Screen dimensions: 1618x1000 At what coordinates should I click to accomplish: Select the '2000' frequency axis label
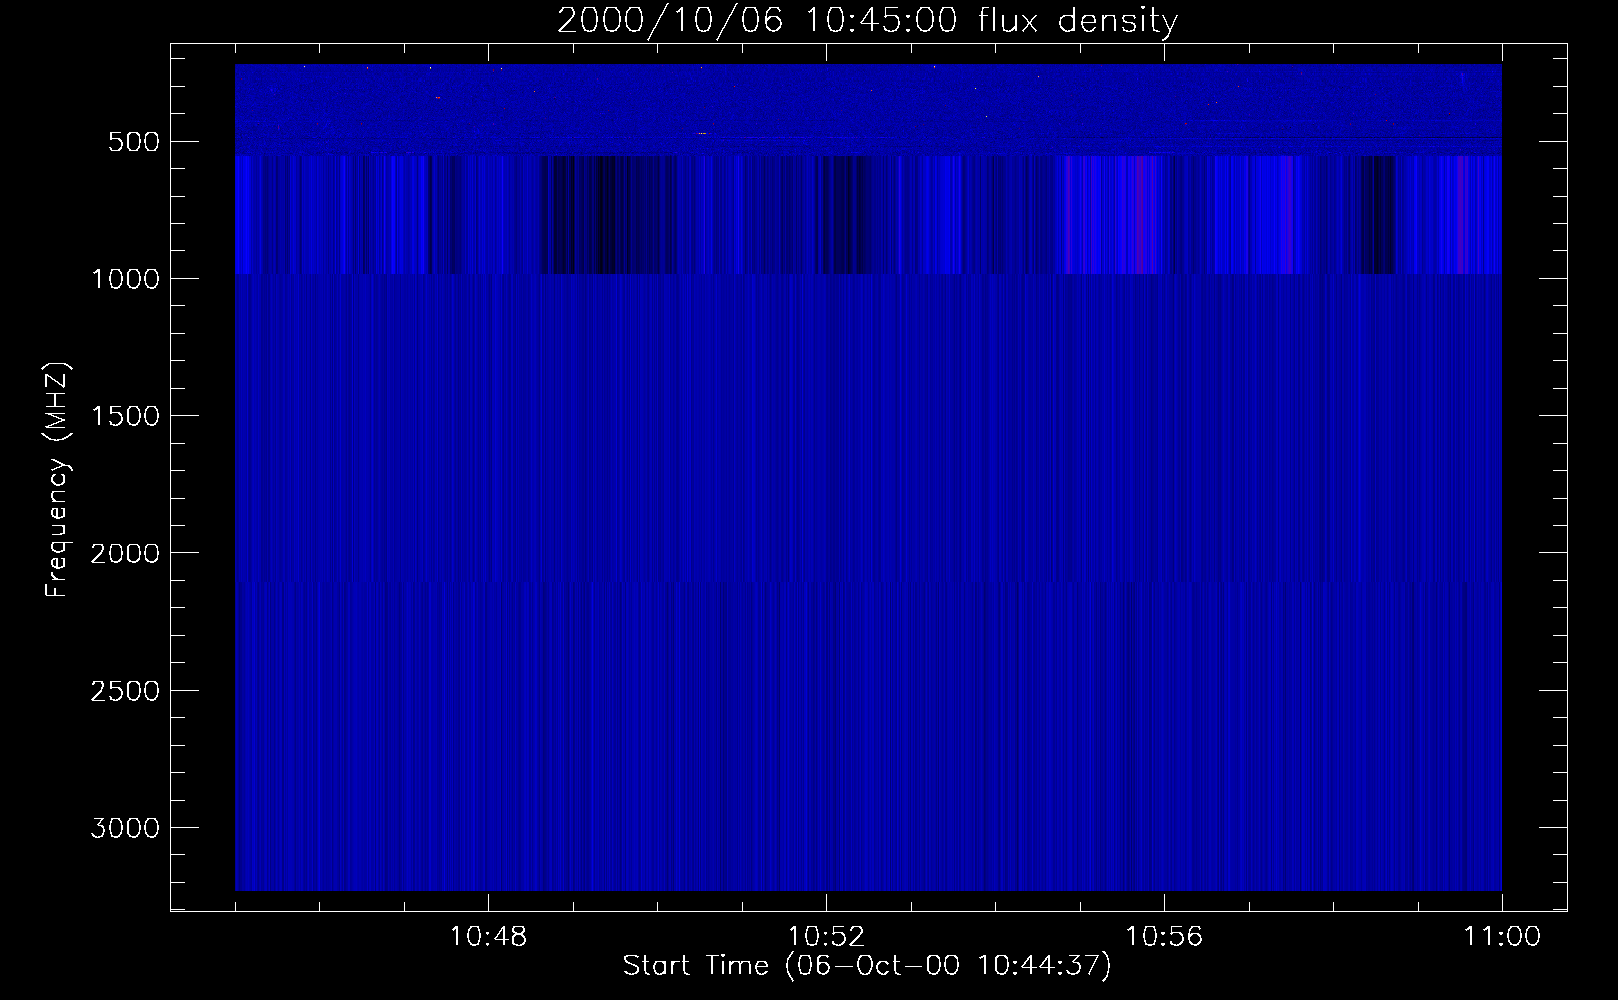coord(125,553)
